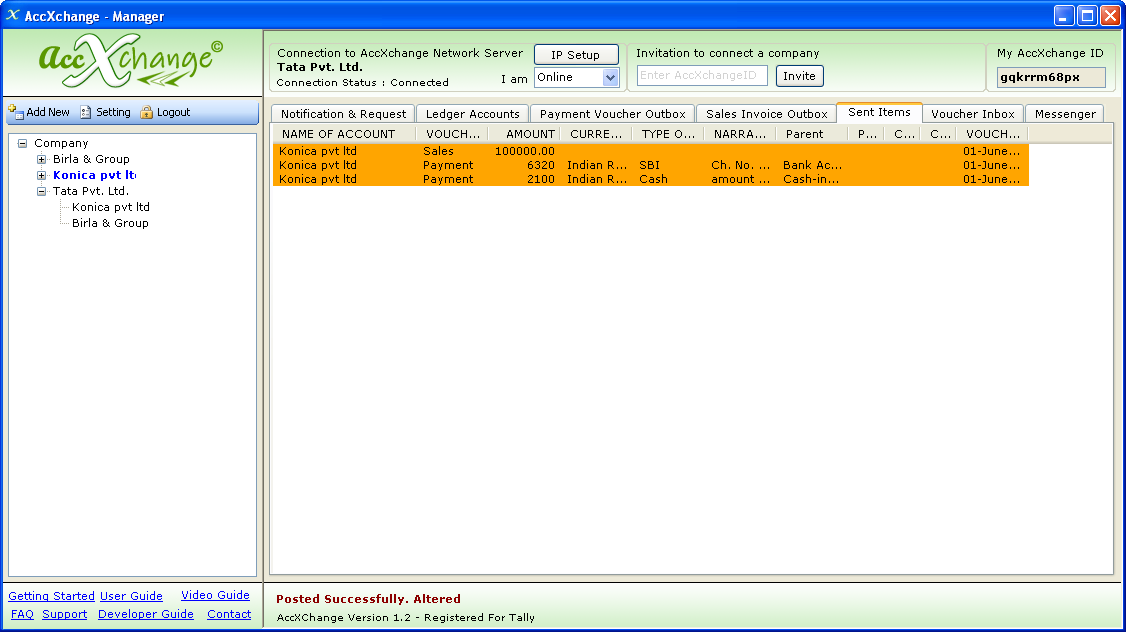Click the IP Setup button
The width and height of the screenshot is (1126, 632).
click(x=576, y=55)
